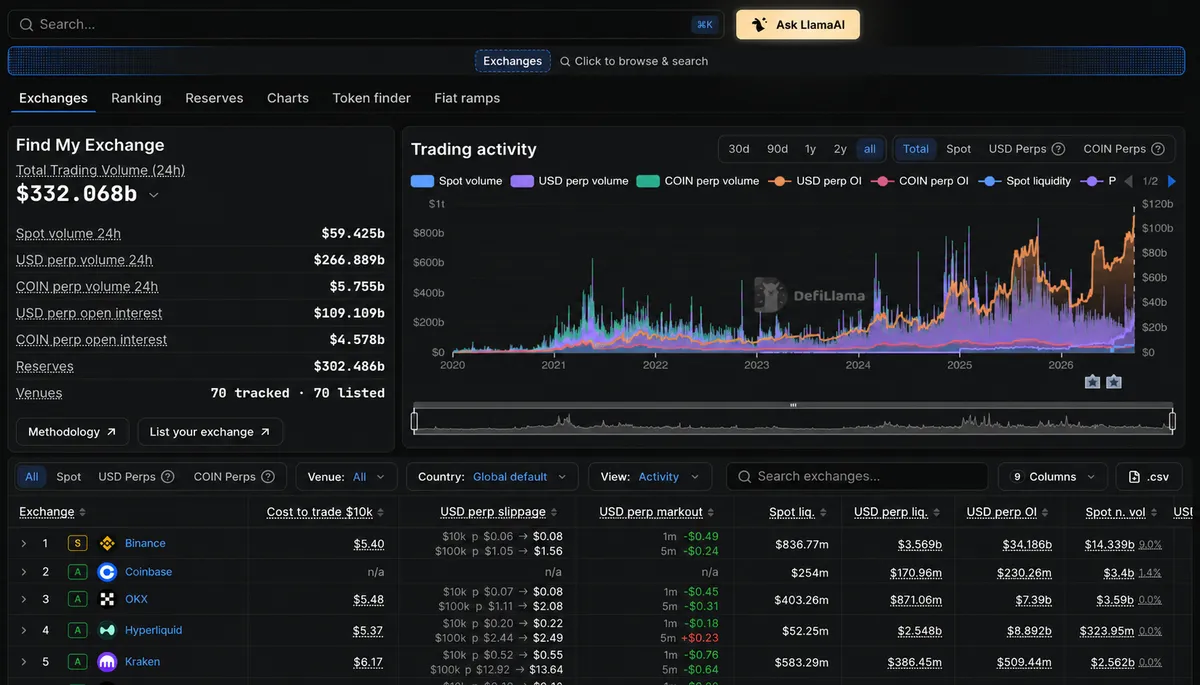1200x685 pixels.
Task: Click the llama icon in Ask LlamaAI
Action: point(760,25)
